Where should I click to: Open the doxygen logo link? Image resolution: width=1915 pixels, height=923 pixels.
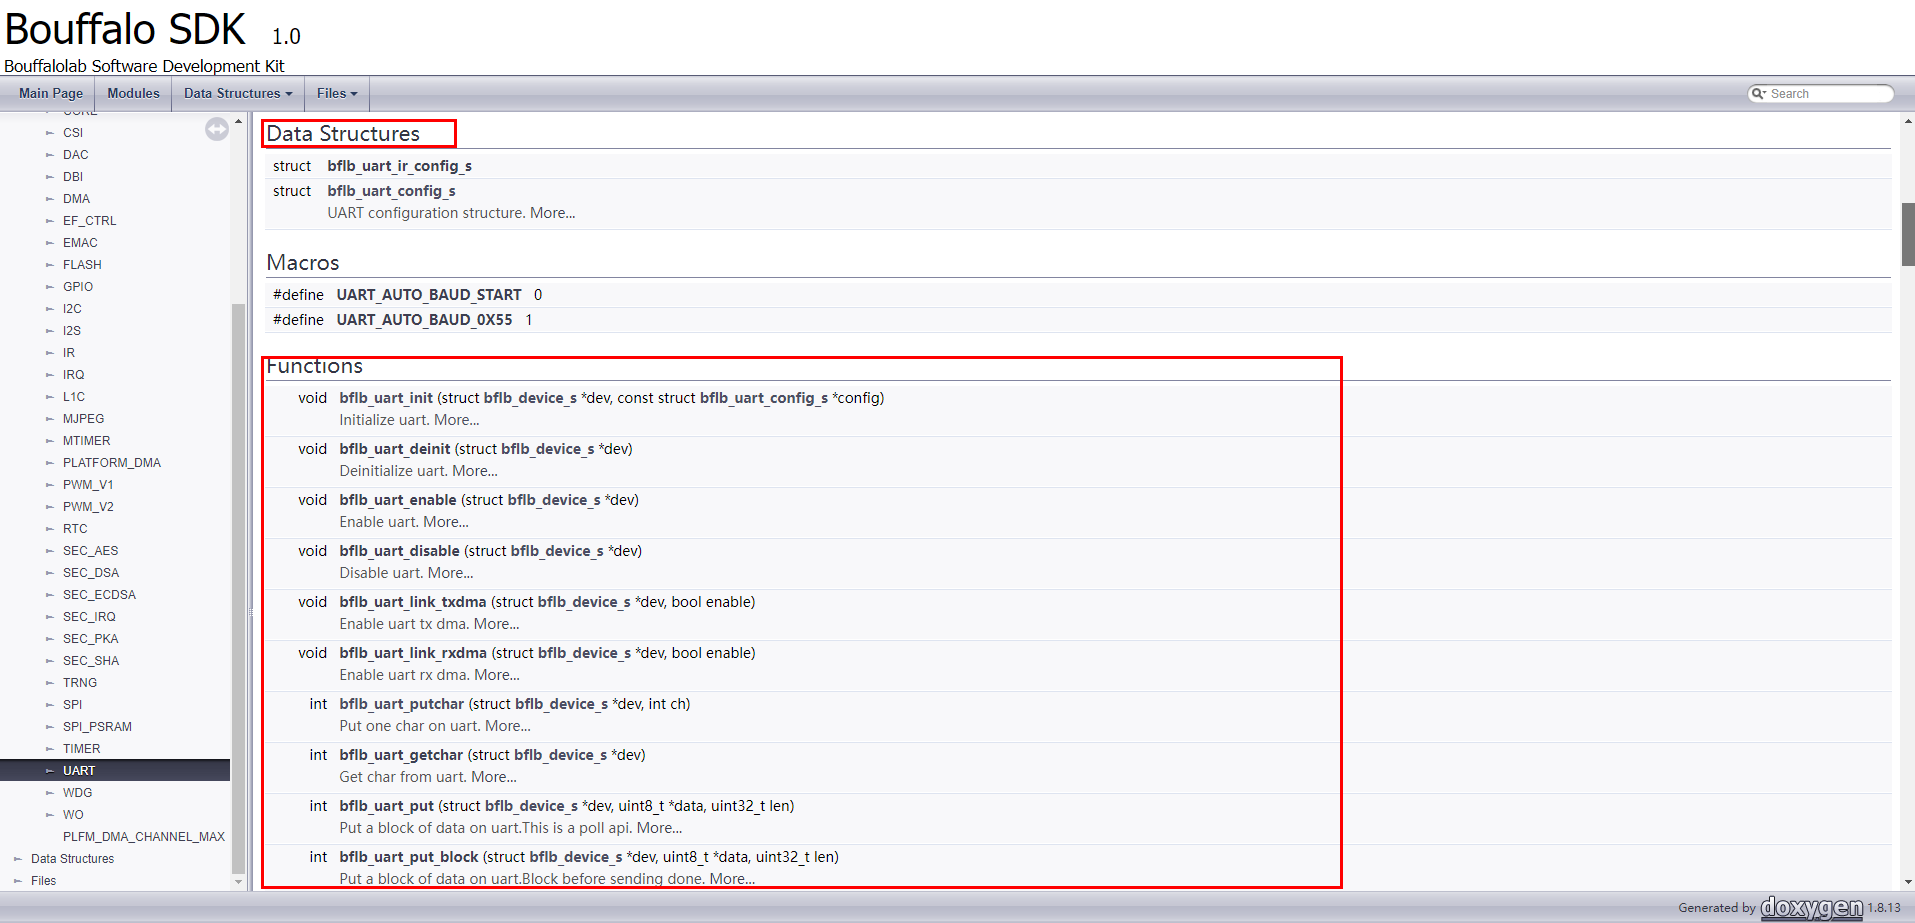pos(1811,907)
